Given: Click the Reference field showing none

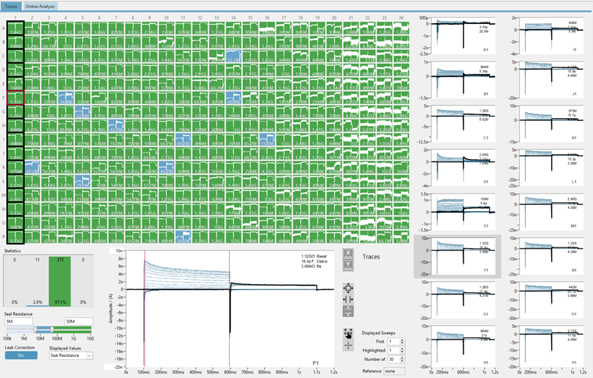Looking at the screenshot, I should (394, 371).
